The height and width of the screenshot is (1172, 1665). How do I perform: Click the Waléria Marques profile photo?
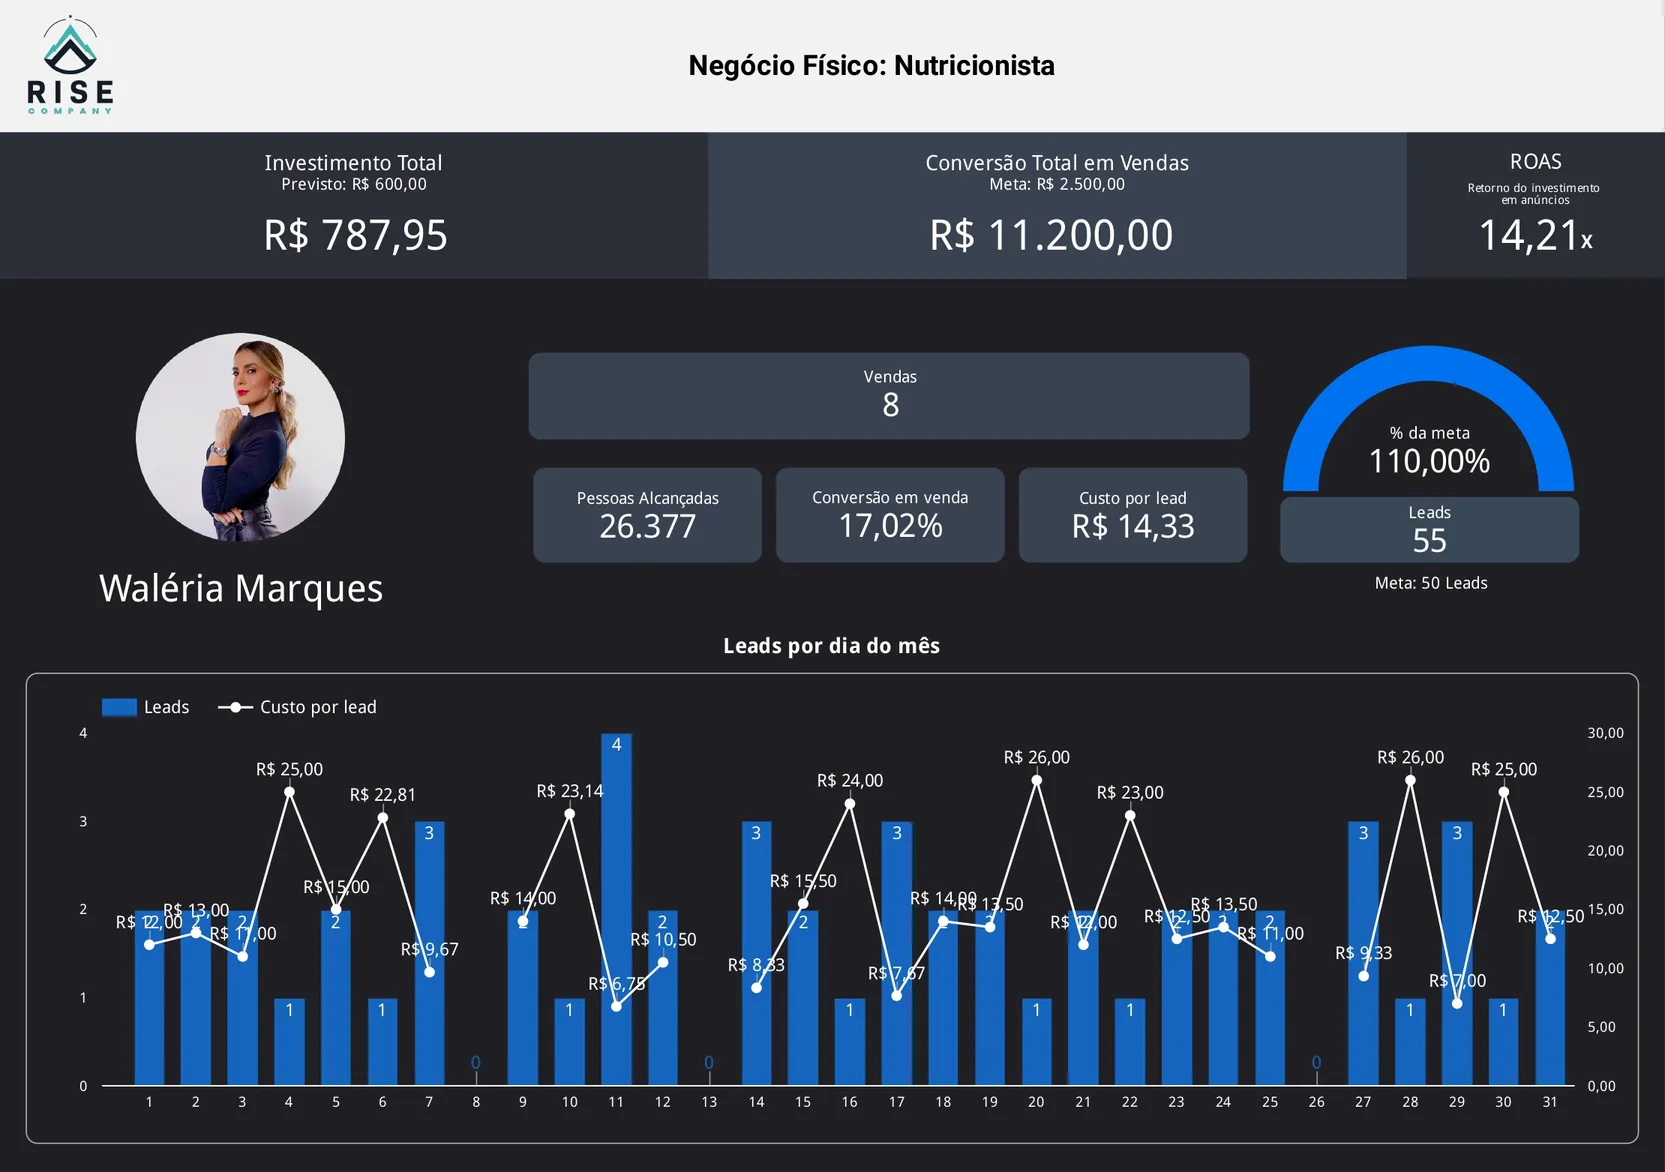pyautogui.click(x=240, y=437)
